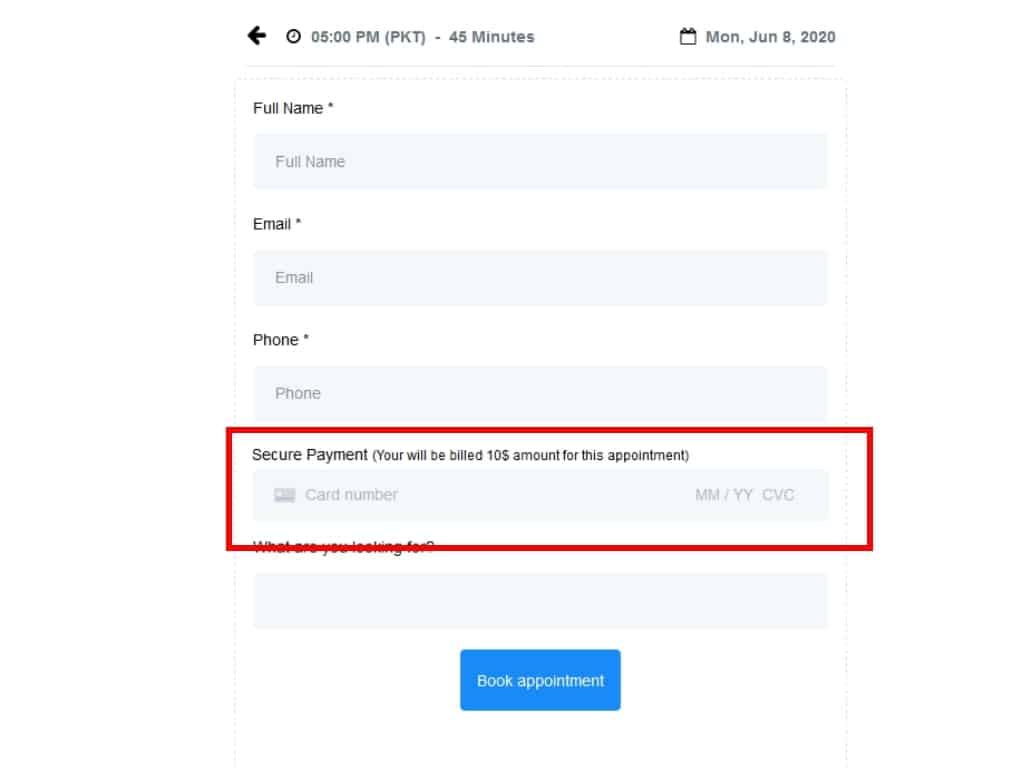Focus the 'What are you looking for' textbox
This screenshot has width=1024, height=768.
point(540,601)
